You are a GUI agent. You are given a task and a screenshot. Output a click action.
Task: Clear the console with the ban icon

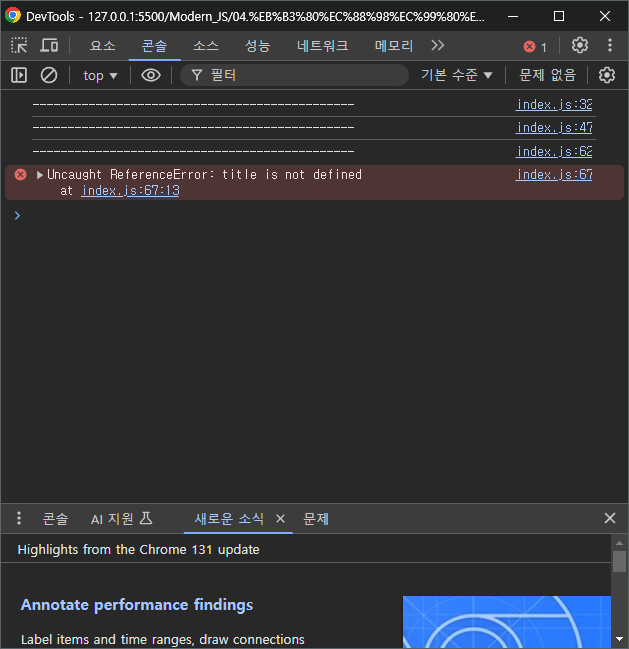(49, 75)
